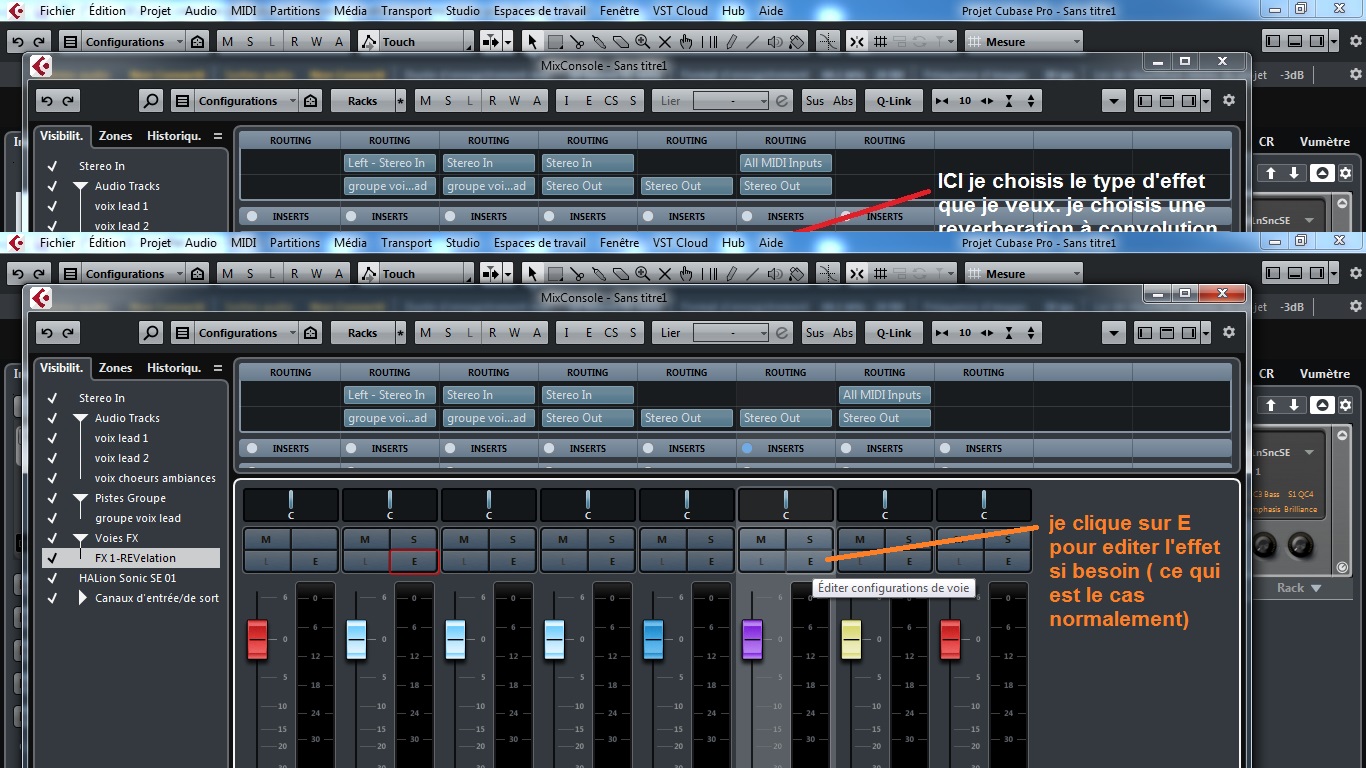
Task: Click the purple channel fader handle
Action: pyautogui.click(x=752, y=639)
